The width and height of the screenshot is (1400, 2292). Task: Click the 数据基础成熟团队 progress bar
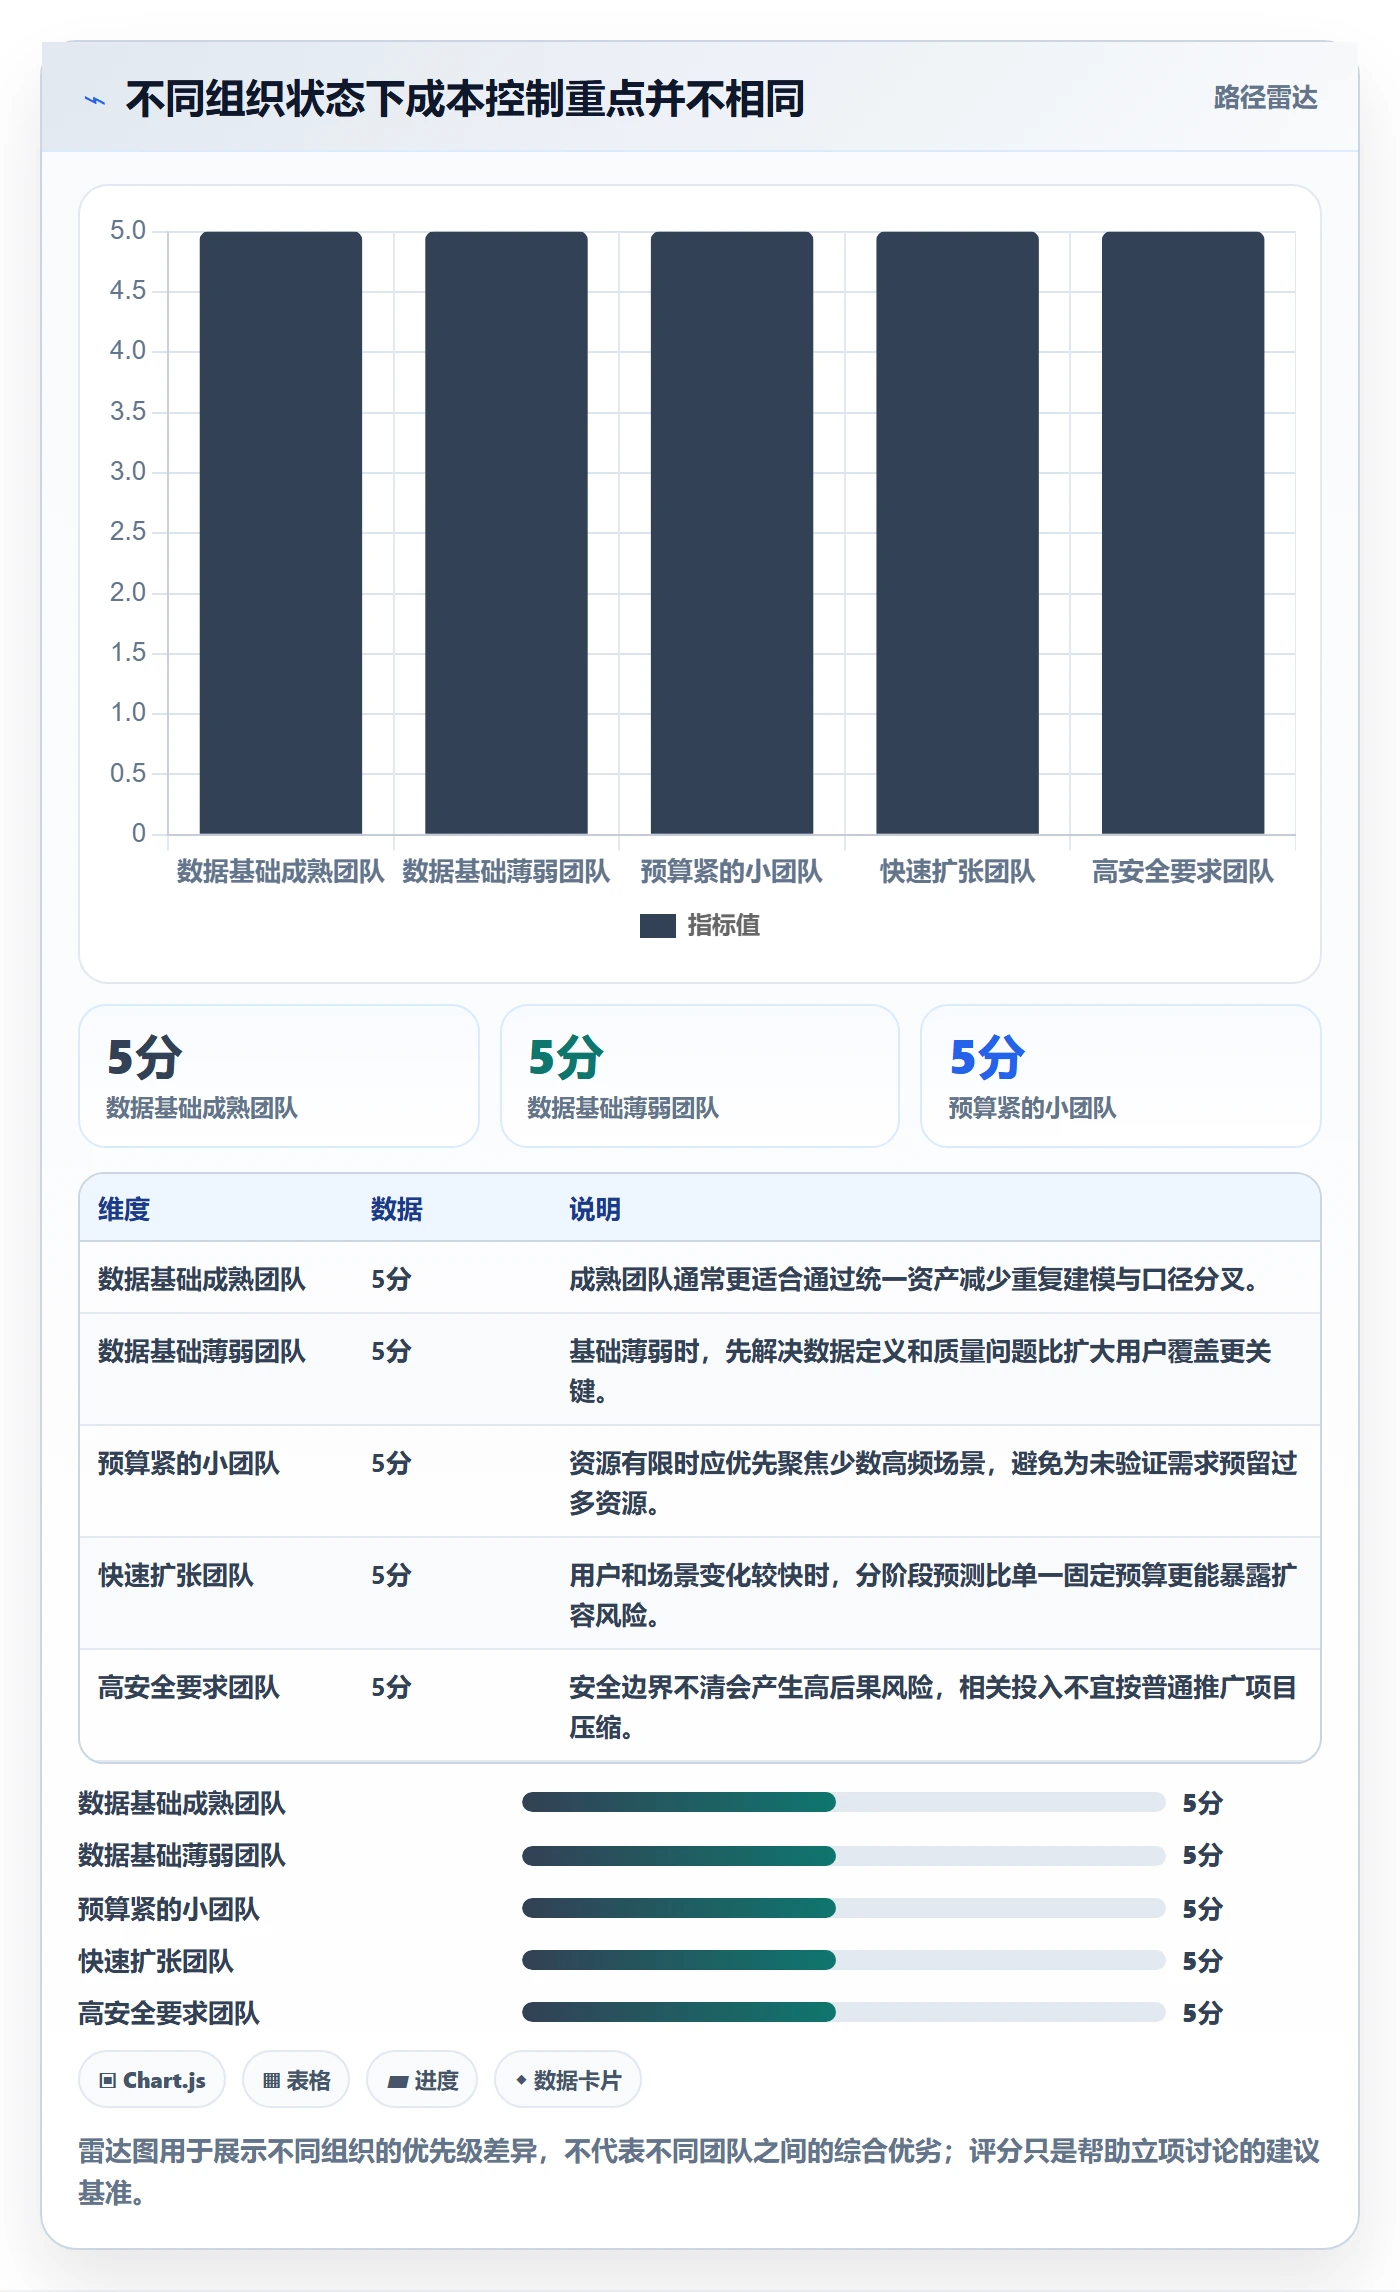(x=843, y=1802)
